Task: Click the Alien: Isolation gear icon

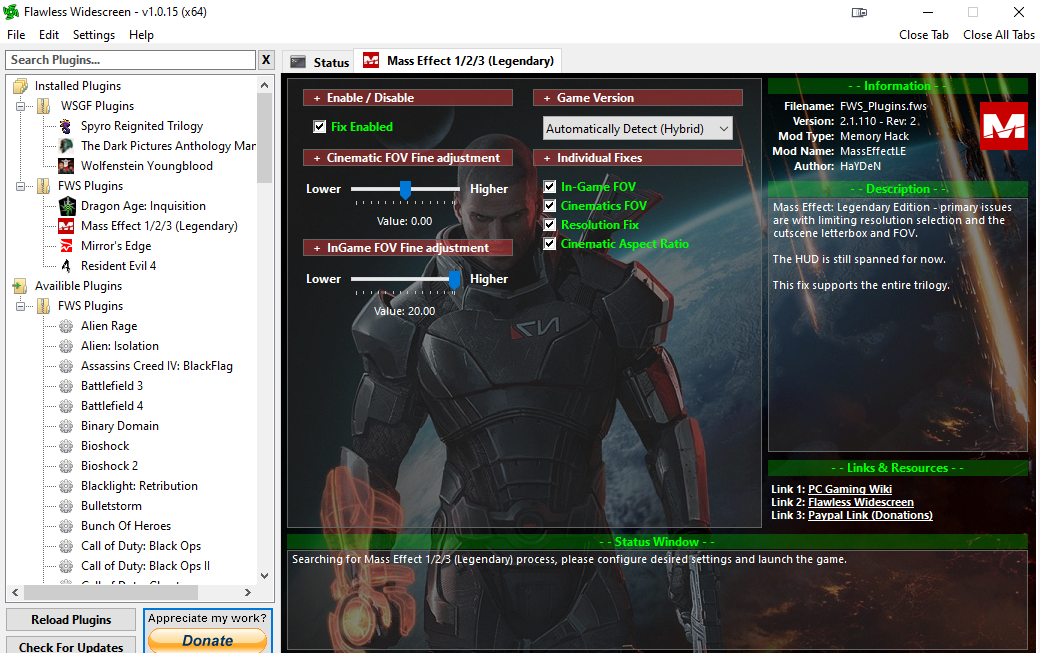Action: [x=66, y=346]
